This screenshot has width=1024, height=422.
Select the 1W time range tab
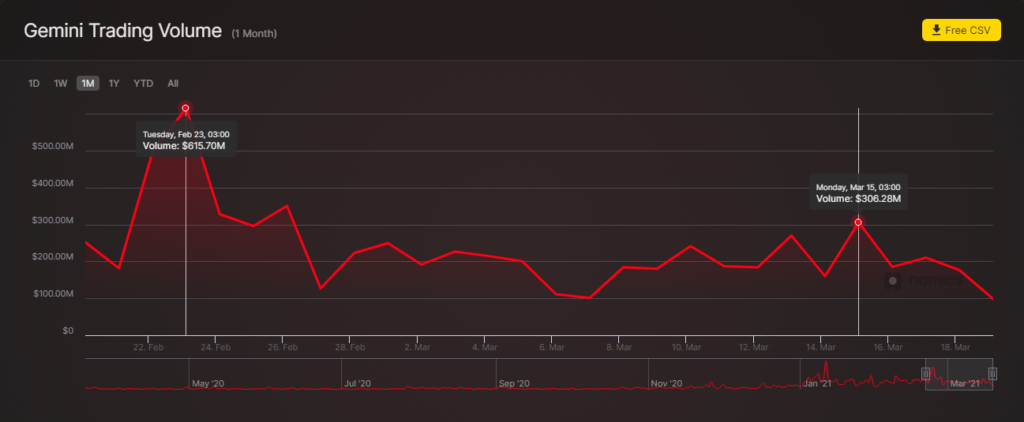pos(61,84)
